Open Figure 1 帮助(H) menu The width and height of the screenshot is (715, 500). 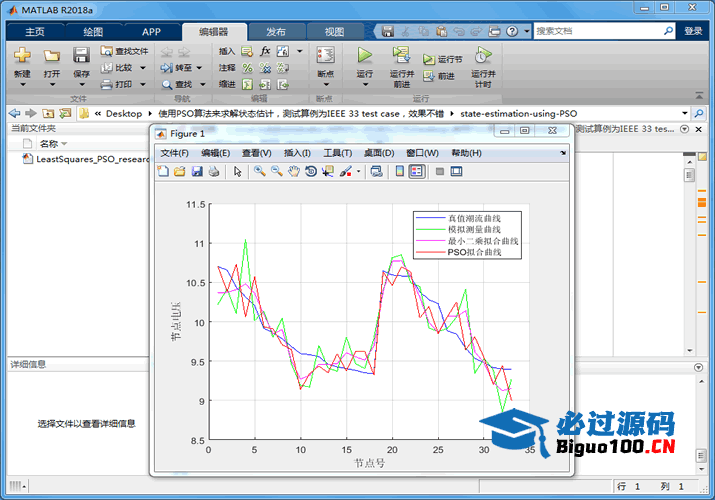pyautogui.click(x=466, y=153)
